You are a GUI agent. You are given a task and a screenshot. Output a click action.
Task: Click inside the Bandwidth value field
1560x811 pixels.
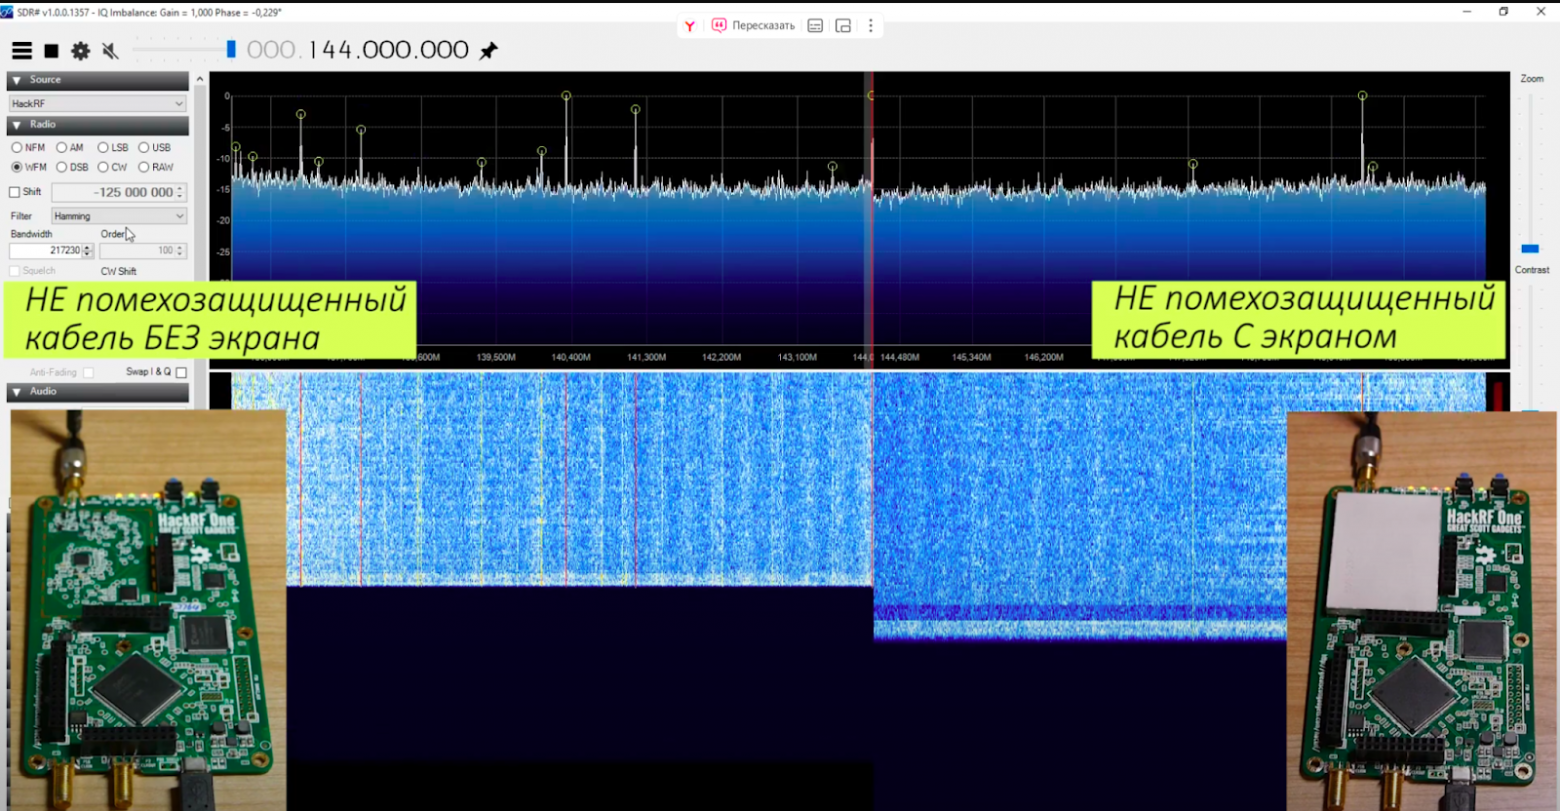click(45, 251)
